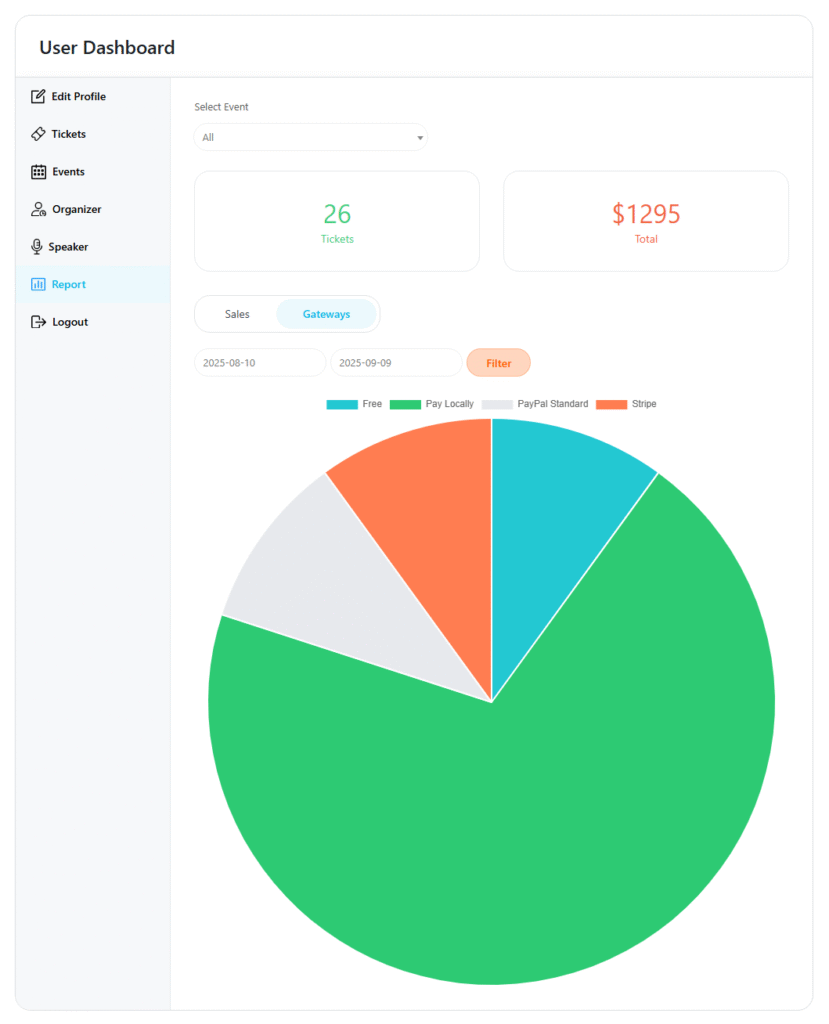Expand the All events combo box arrow
This screenshot has height=1024, width=829.
click(419, 137)
